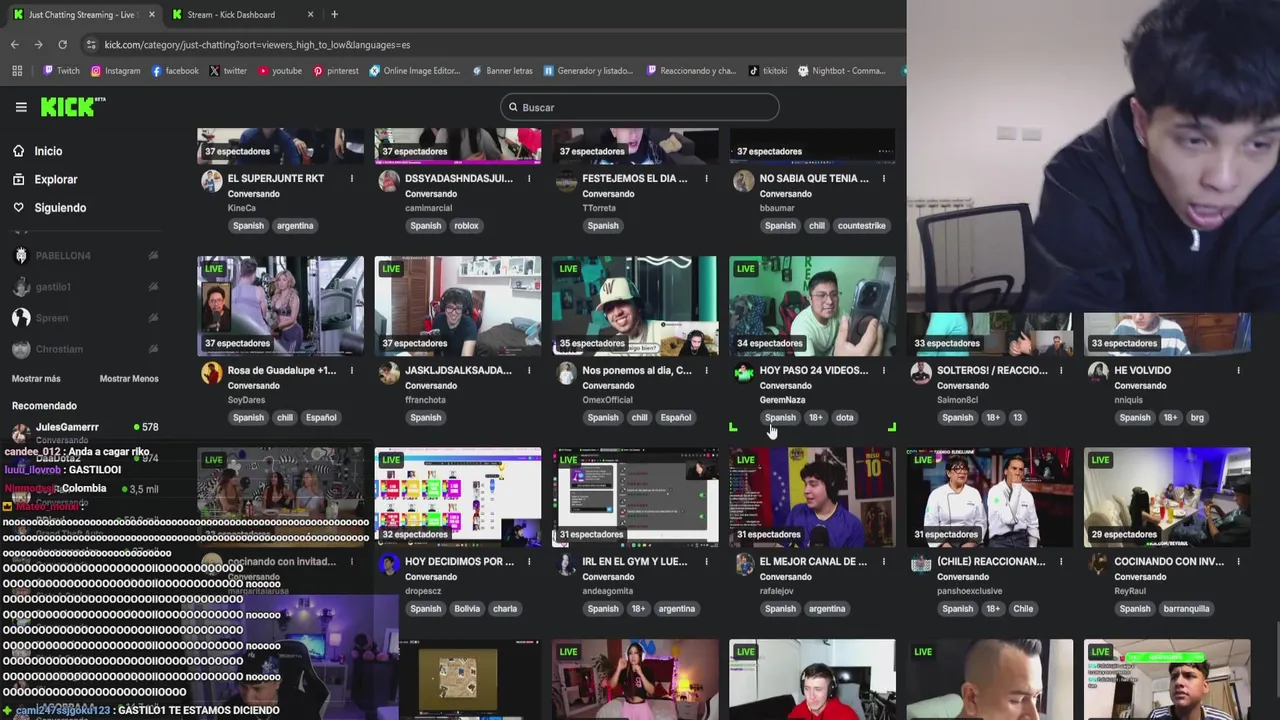Open OmexOfficial stream thumbnail
The image size is (1280, 720).
635,306
